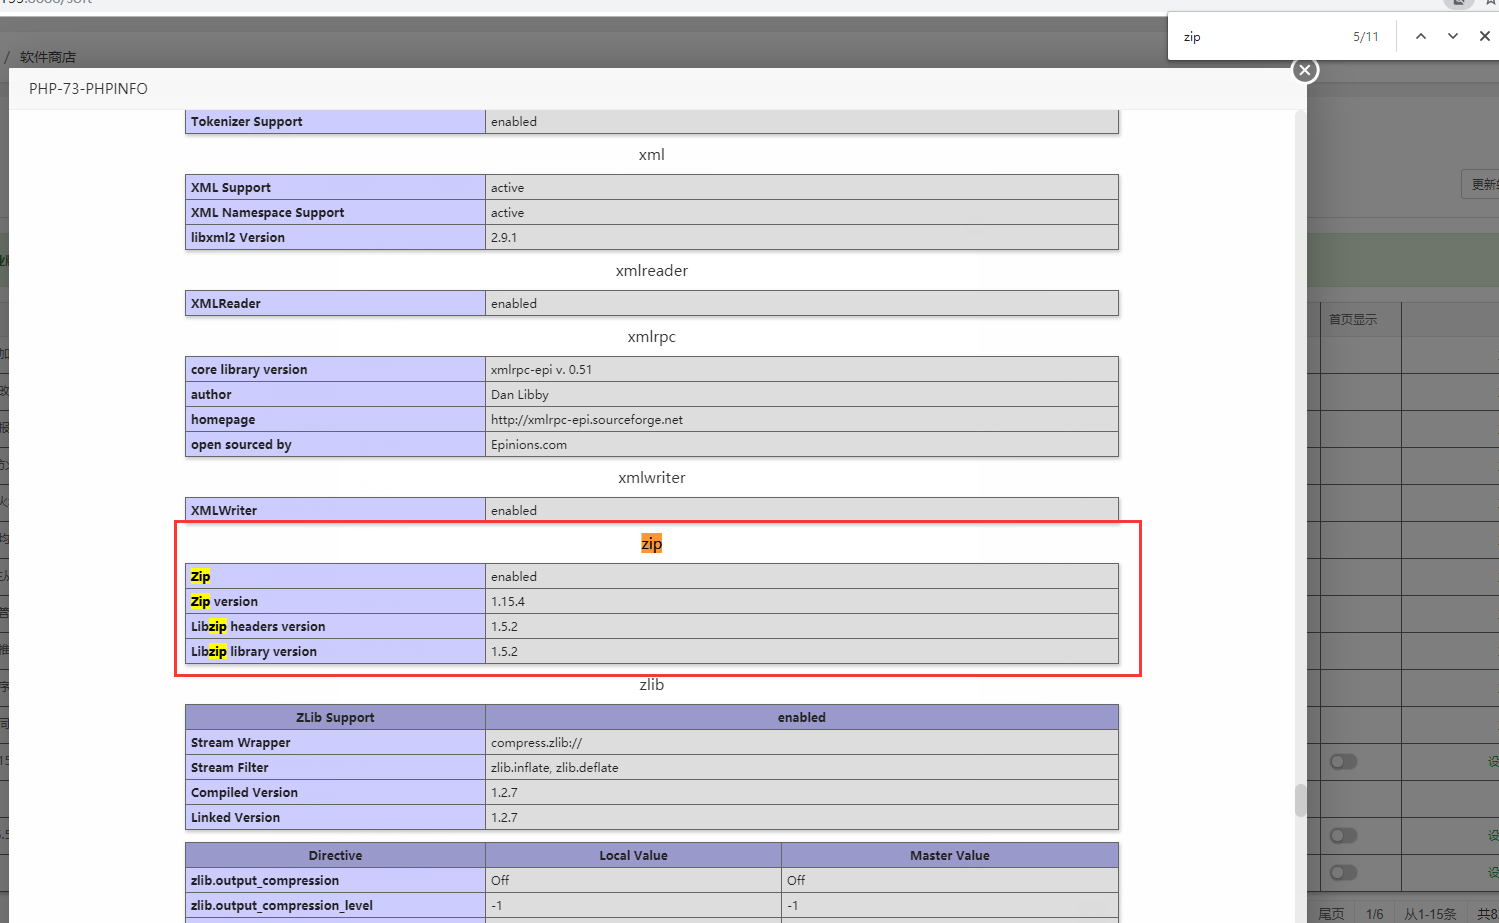Select the 'XMLReader' row label
This screenshot has height=923, width=1499.
tap(226, 304)
